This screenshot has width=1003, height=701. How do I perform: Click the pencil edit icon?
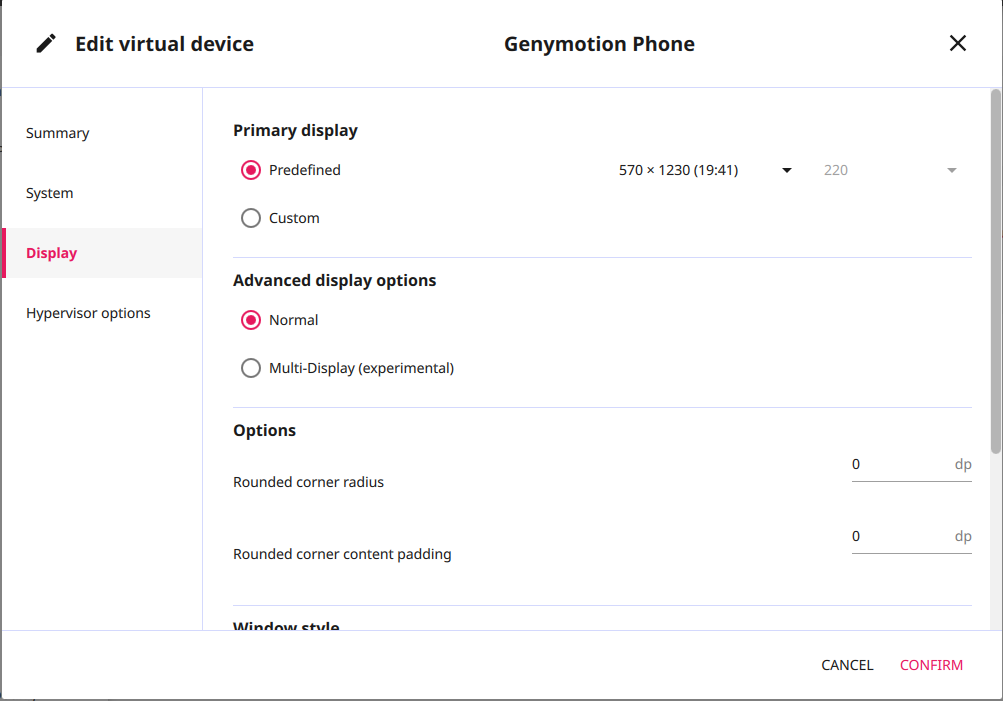[46, 44]
